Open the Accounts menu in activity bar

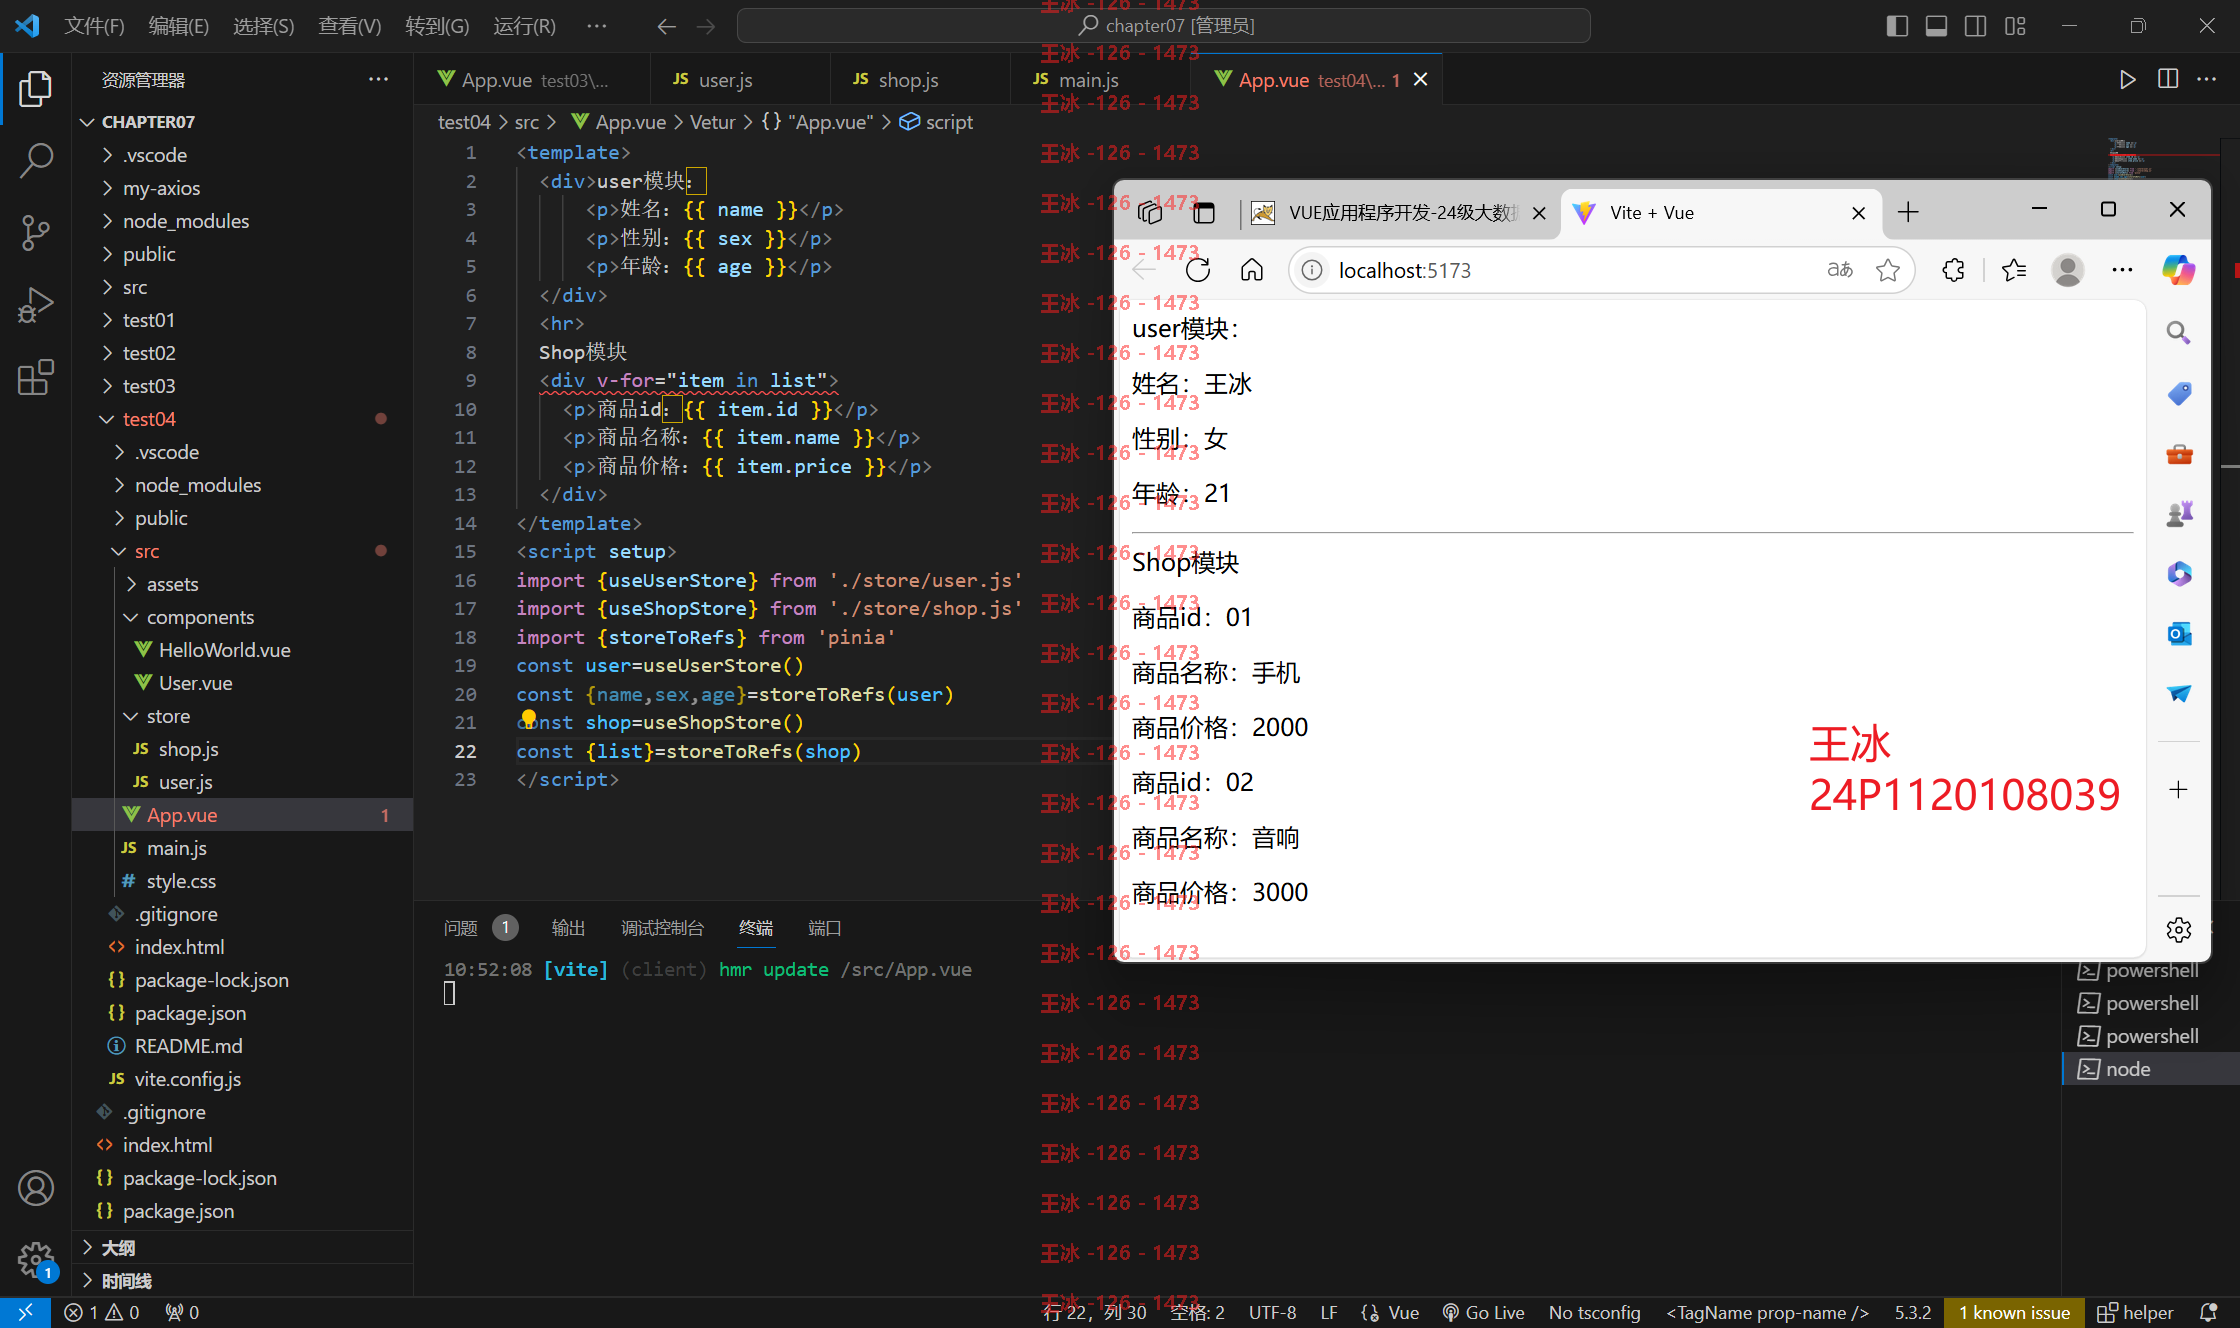pos(35,1188)
